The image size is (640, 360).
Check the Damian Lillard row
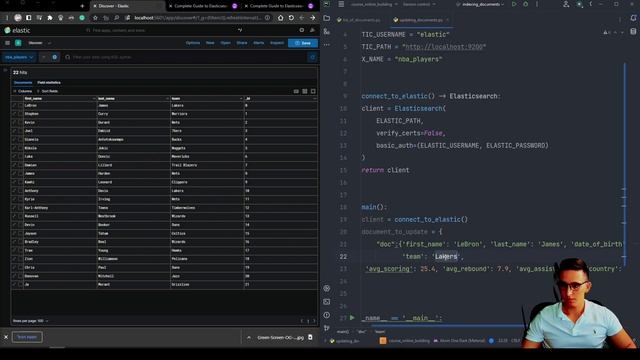tap(20, 165)
